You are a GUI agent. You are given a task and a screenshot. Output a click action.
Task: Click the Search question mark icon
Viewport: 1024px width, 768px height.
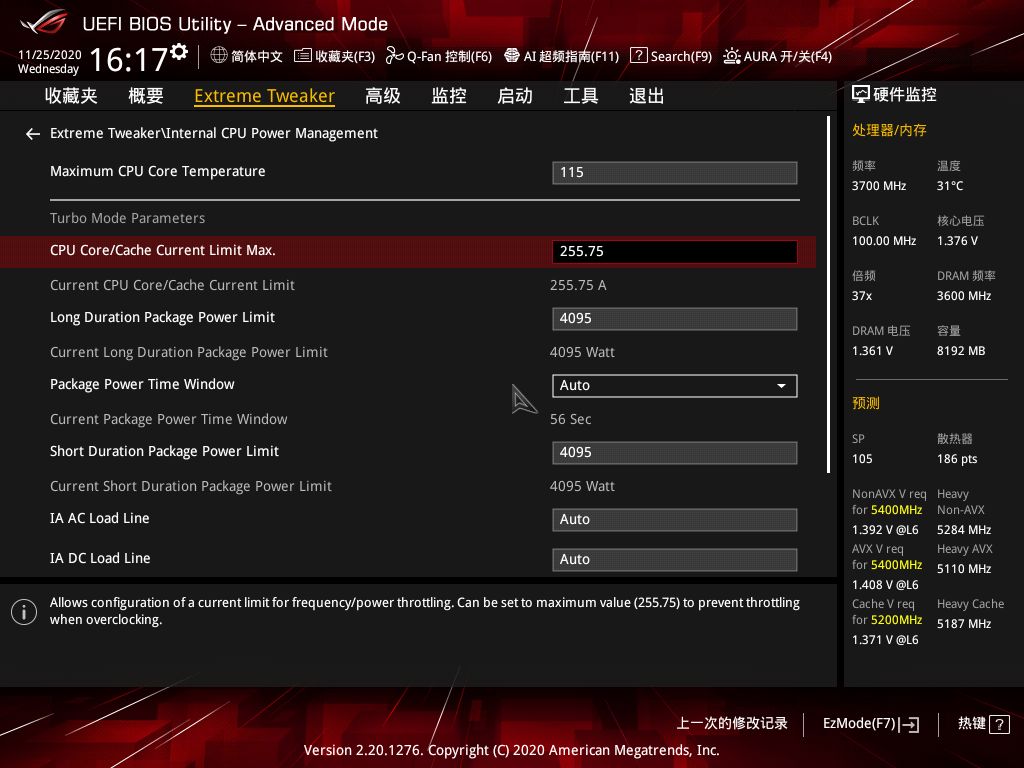tap(638, 56)
